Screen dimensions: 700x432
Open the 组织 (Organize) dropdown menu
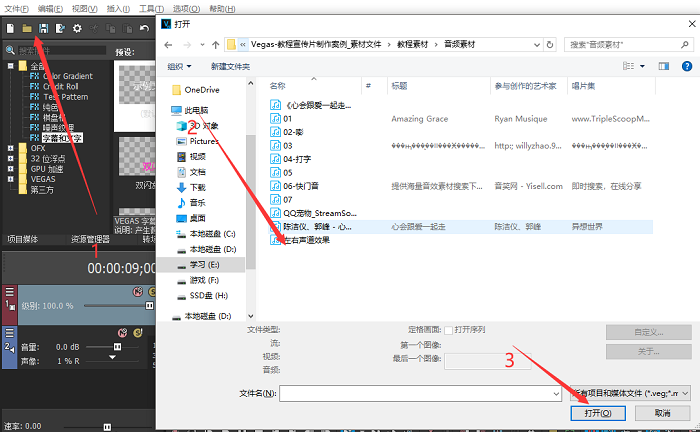point(179,66)
